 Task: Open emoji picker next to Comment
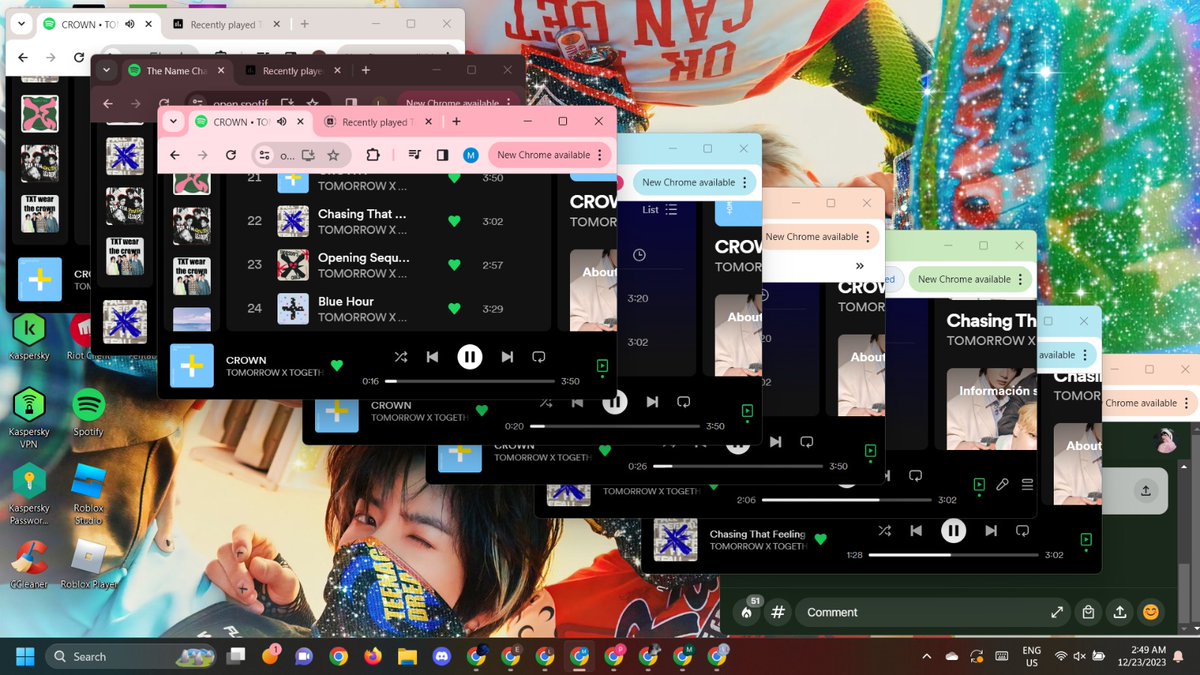coord(1151,612)
